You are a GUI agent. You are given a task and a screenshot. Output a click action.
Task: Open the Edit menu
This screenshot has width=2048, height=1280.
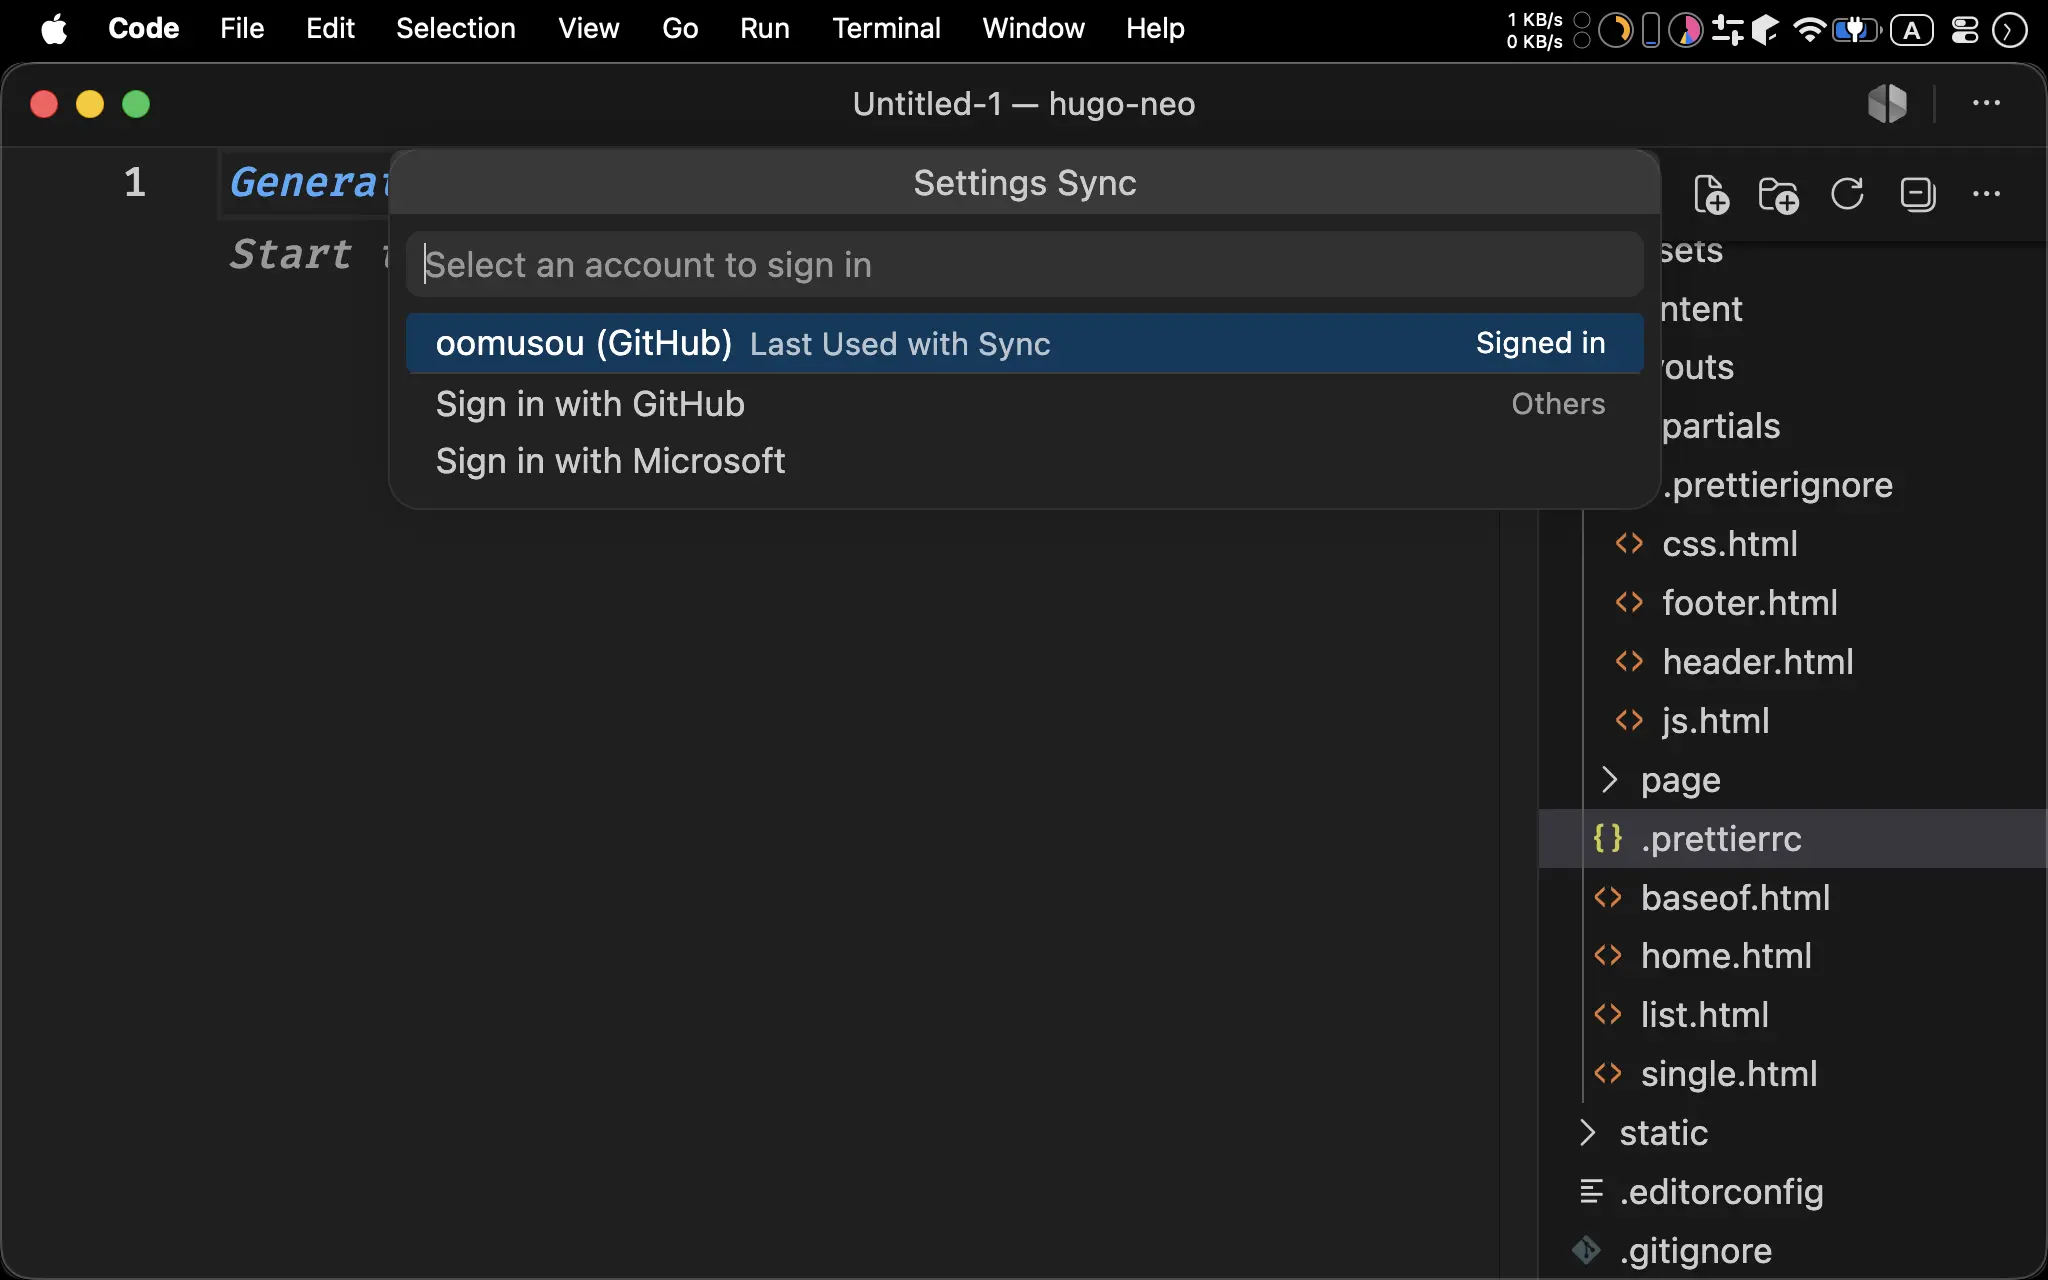coord(330,29)
